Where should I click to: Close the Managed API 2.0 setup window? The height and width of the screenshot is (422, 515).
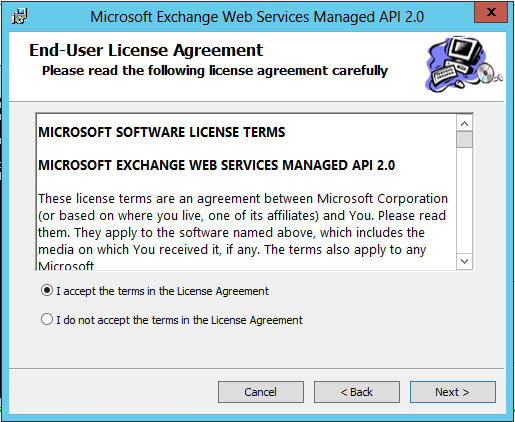pos(491,12)
